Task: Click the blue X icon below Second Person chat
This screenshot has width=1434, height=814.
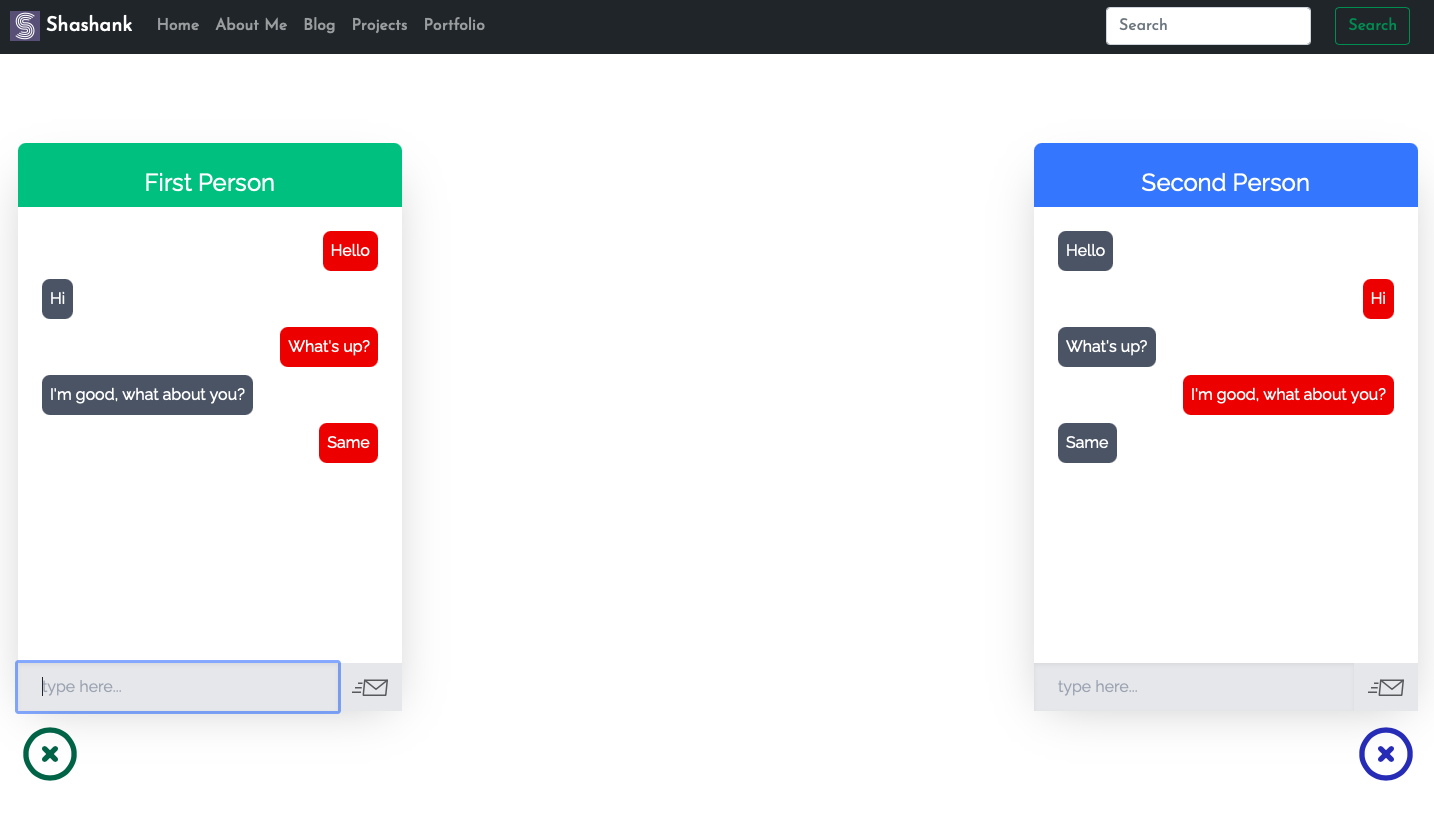Action: (x=1386, y=754)
